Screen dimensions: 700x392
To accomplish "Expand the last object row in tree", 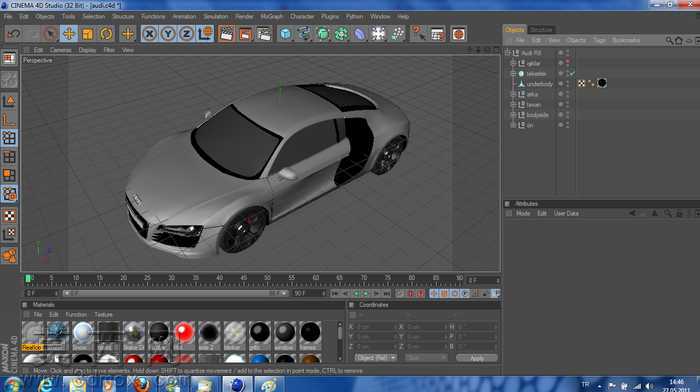I will (513, 125).
